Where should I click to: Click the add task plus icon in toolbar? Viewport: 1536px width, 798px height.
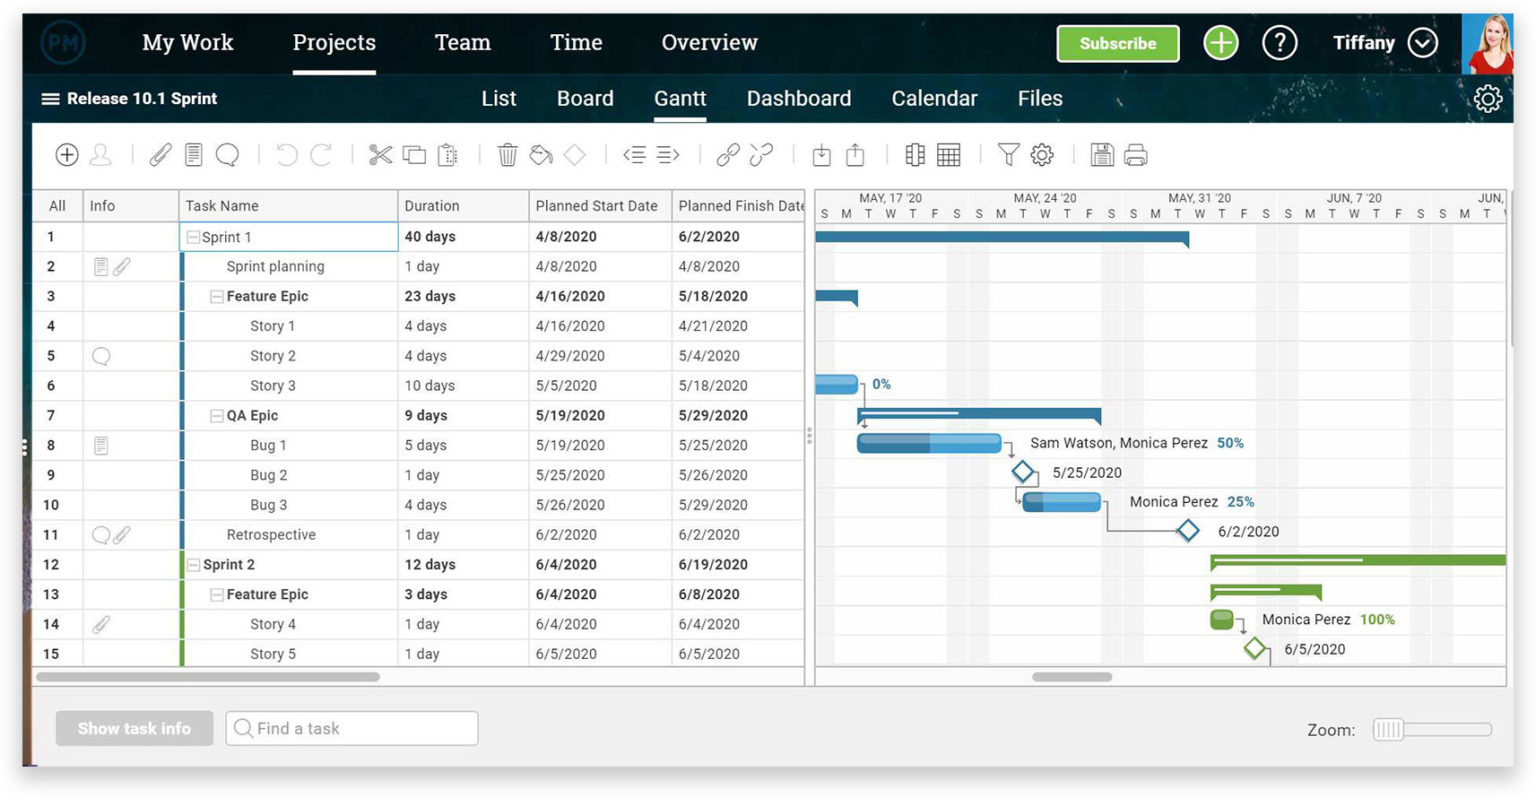(x=67, y=155)
